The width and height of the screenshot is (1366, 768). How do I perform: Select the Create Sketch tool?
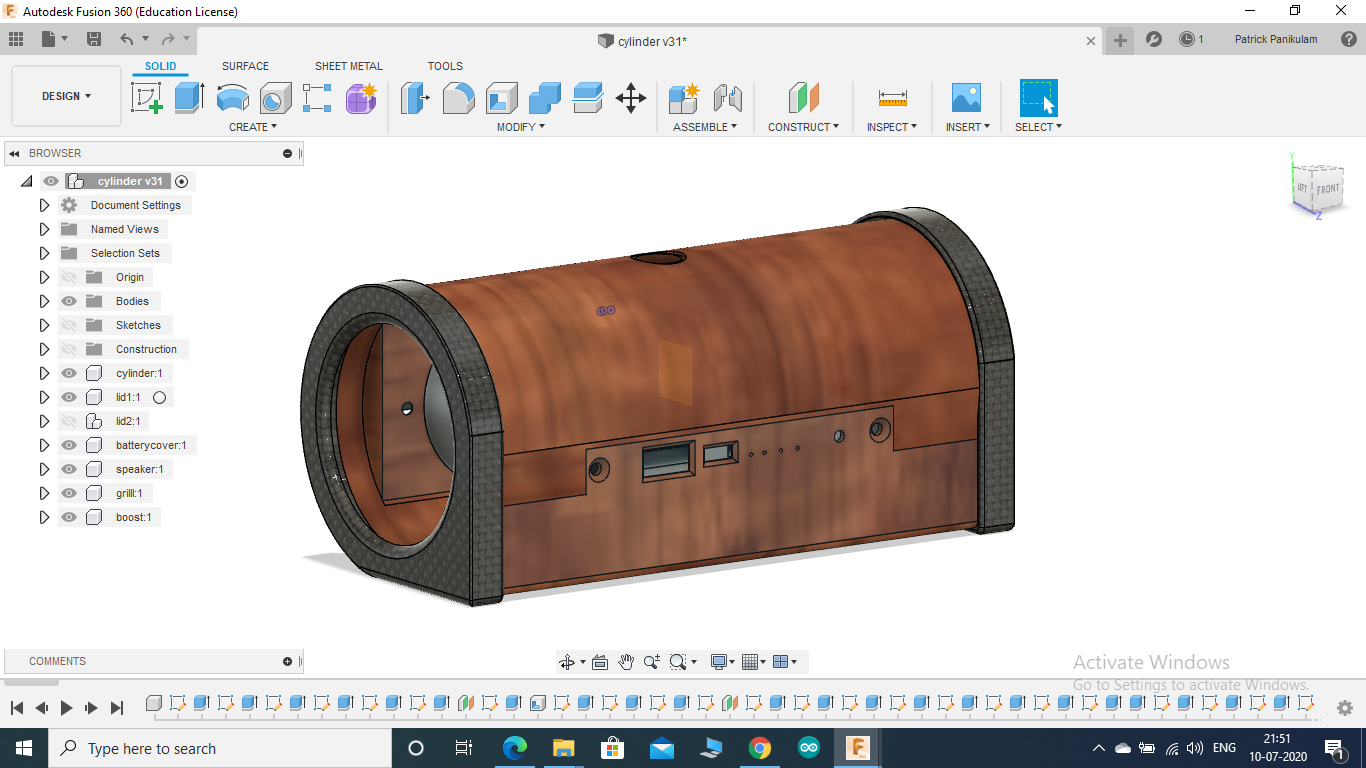click(x=147, y=97)
